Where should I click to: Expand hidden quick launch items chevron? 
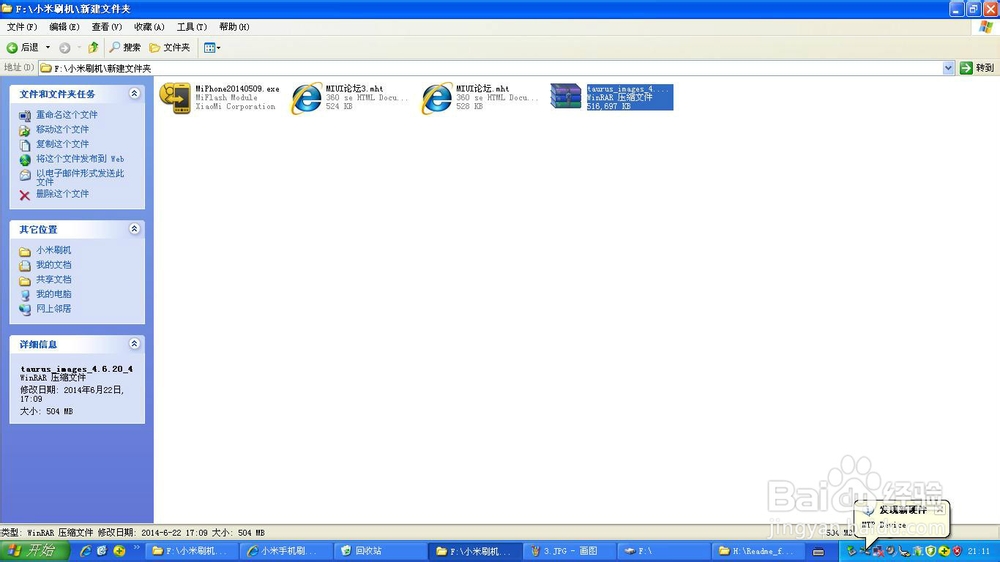click(x=136, y=547)
